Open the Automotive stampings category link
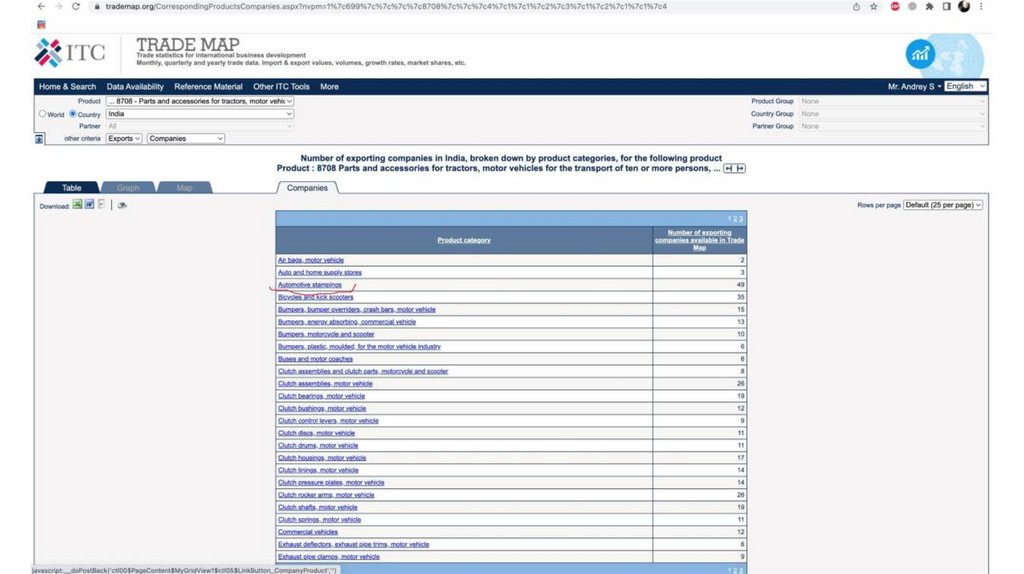The height and width of the screenshot is (574, 1024). point(310,285)
